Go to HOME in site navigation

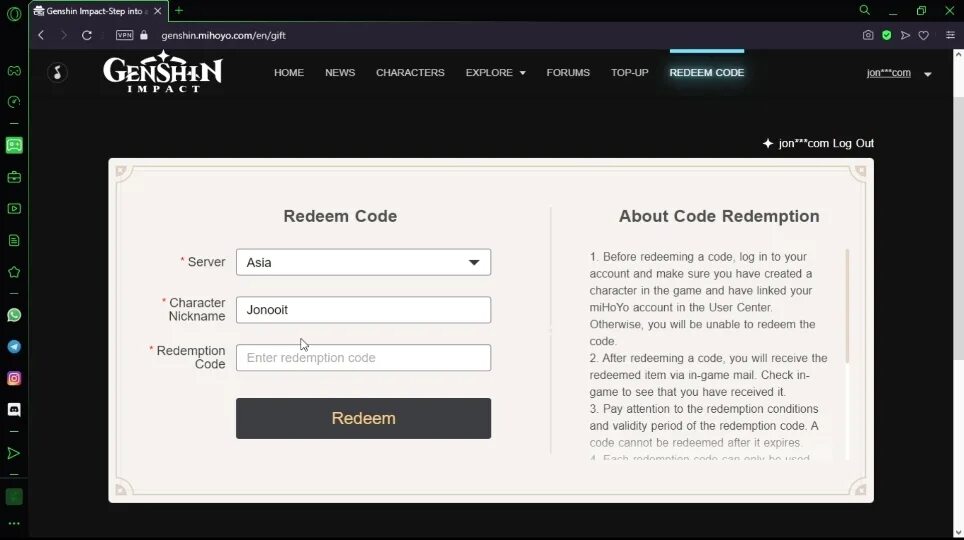[x=289, y=73]
